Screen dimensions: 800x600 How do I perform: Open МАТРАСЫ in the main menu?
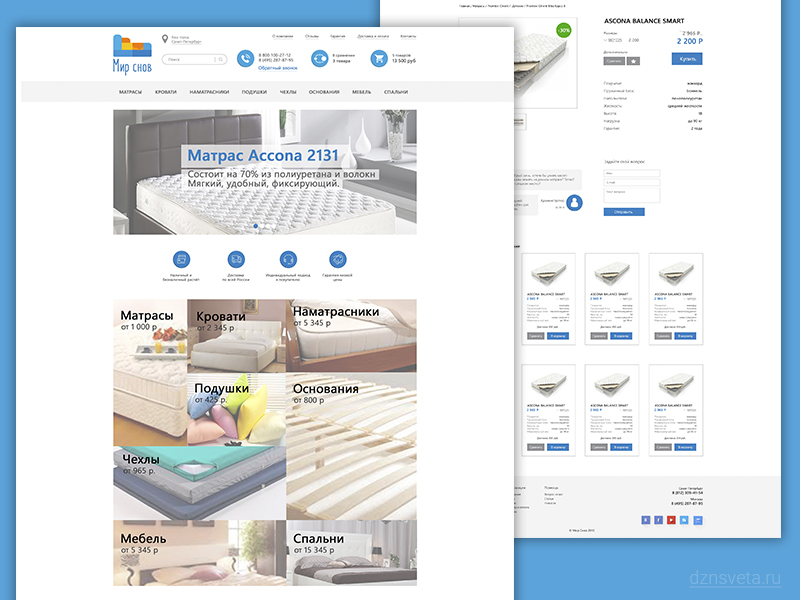click(130, 92)
